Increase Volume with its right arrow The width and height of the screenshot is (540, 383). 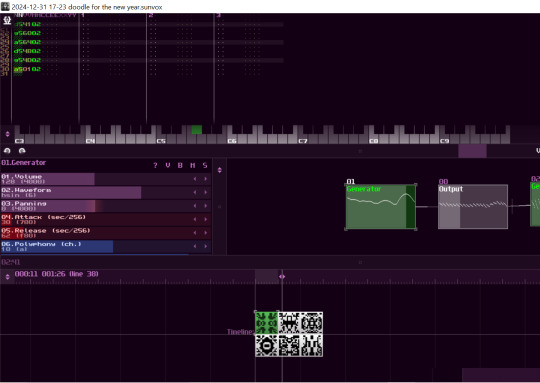[x=206, y=179]
